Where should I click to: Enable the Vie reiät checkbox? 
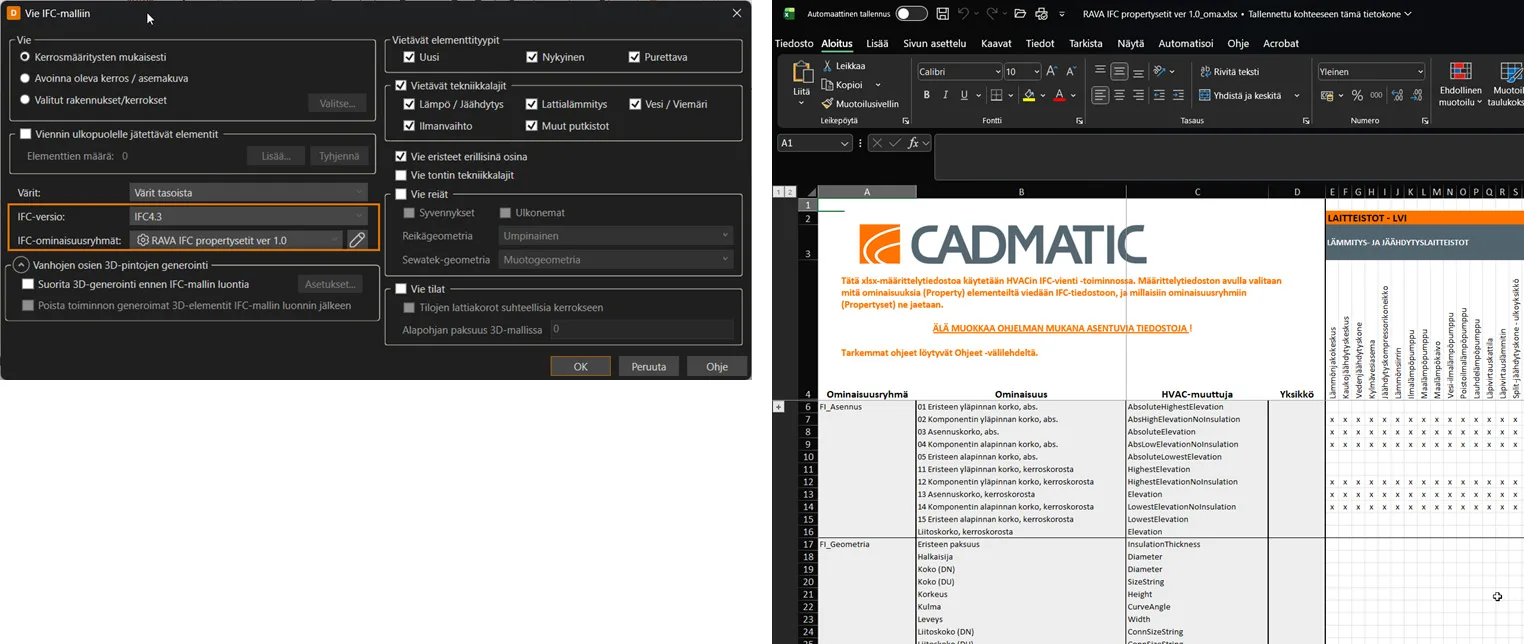[401, 194]
